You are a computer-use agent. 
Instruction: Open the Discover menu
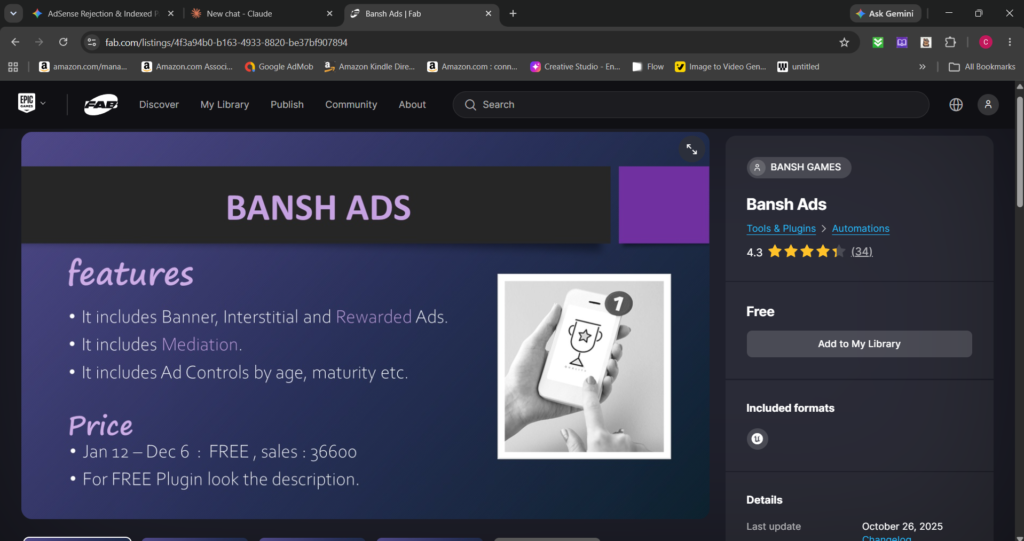[x=159, y=105]
